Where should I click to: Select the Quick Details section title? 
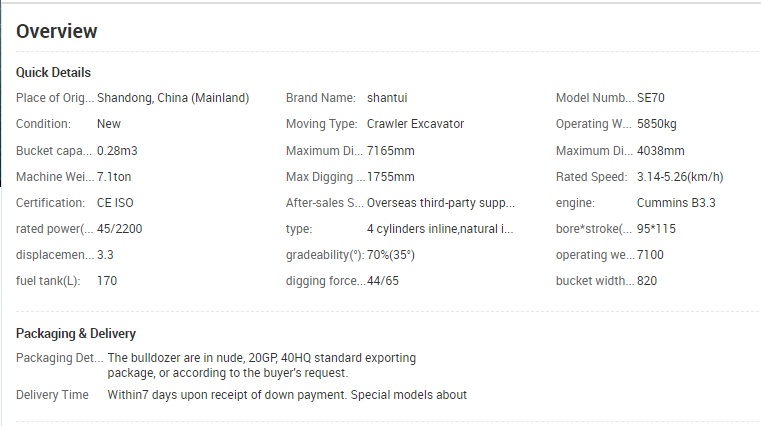coord(53,72)
